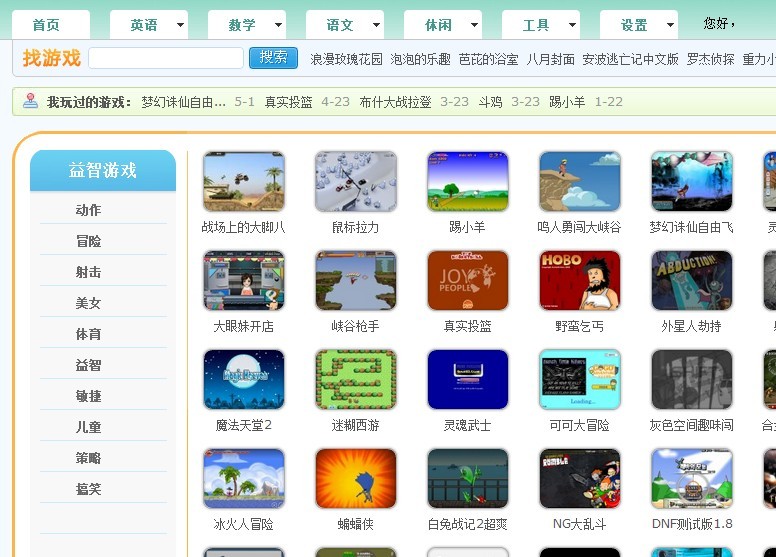
Task: Open the 蝙蝠侠 game thumbnail
Action: point(356,479)
